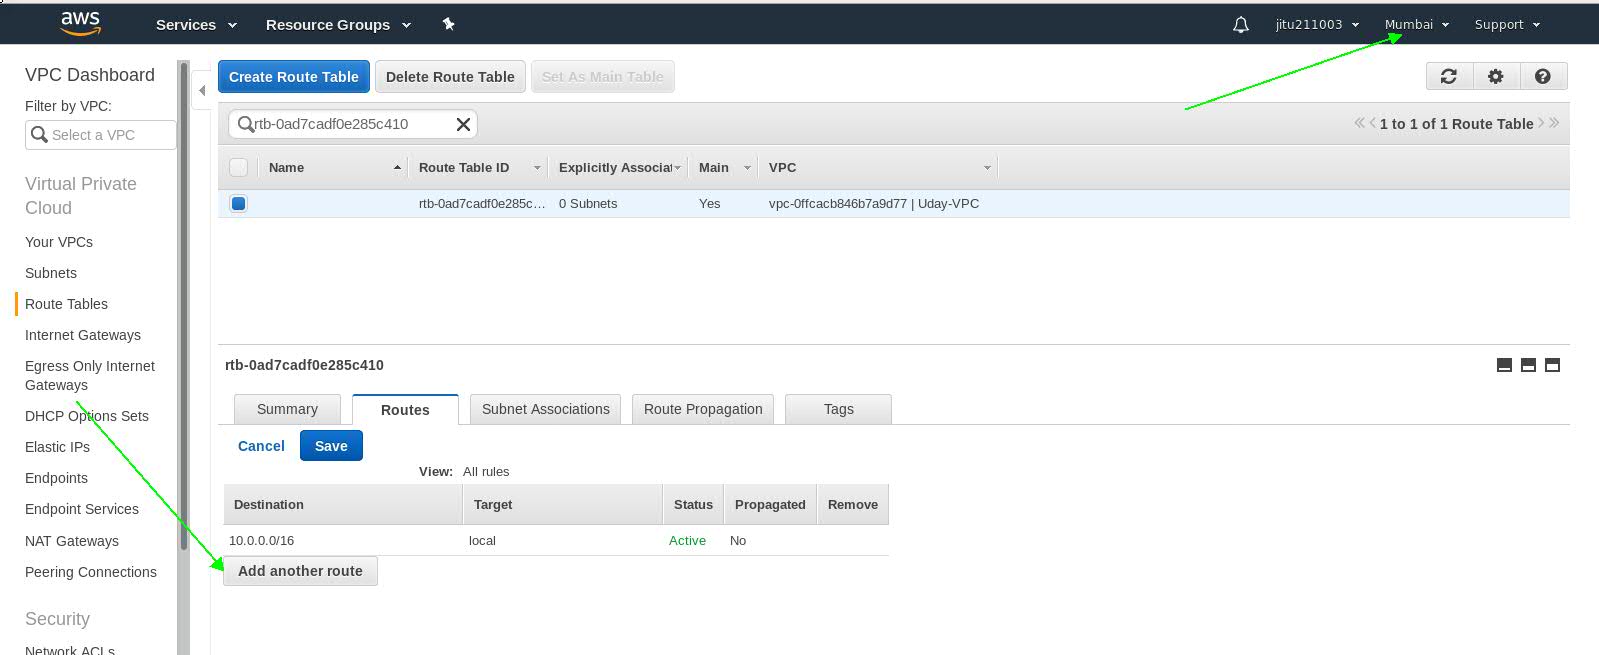Click the 10.0.0.0/16 destination cell
The height and width of the screenshot is (655, 1599).
click(x=262, y=540)
